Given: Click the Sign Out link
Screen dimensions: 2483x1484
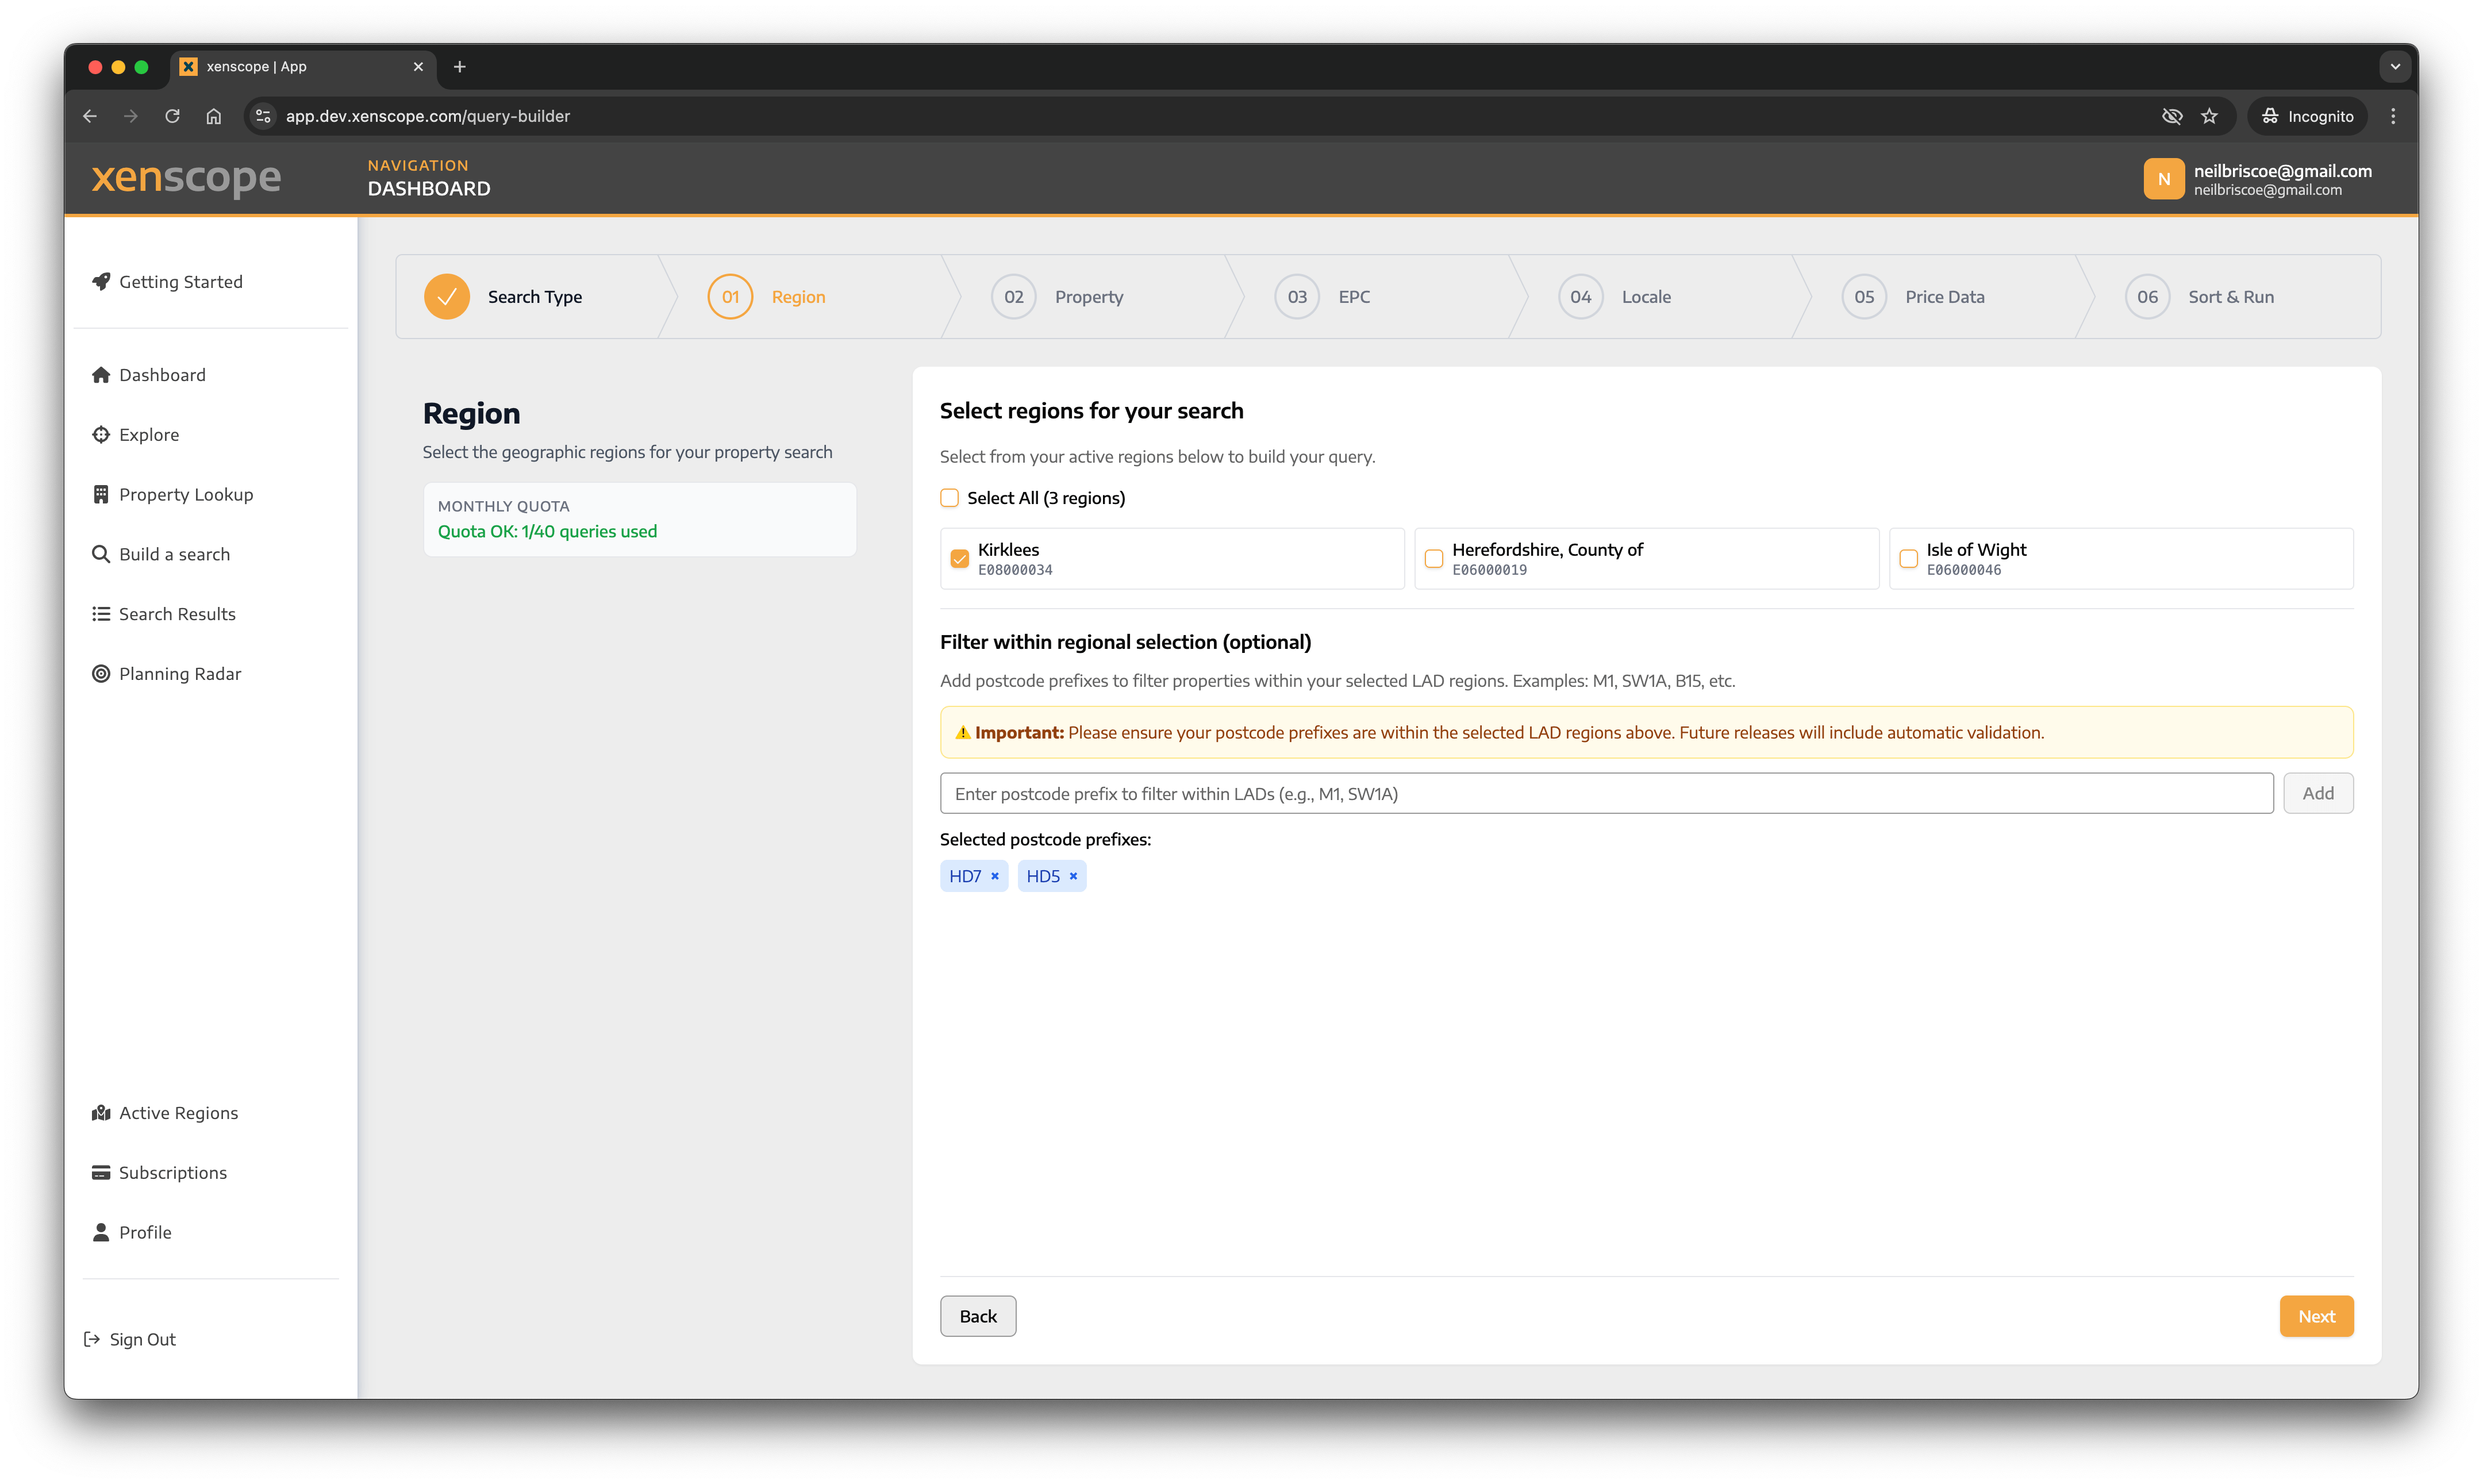Looking at the screenshot, I should [142, 1339].
